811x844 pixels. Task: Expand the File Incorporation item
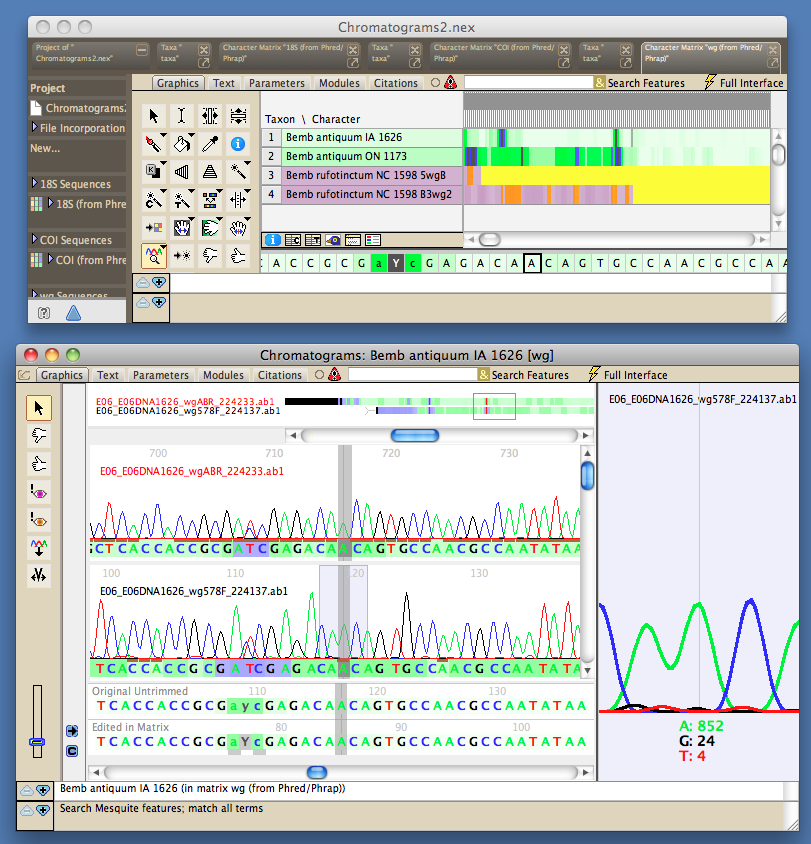(34, 127)
